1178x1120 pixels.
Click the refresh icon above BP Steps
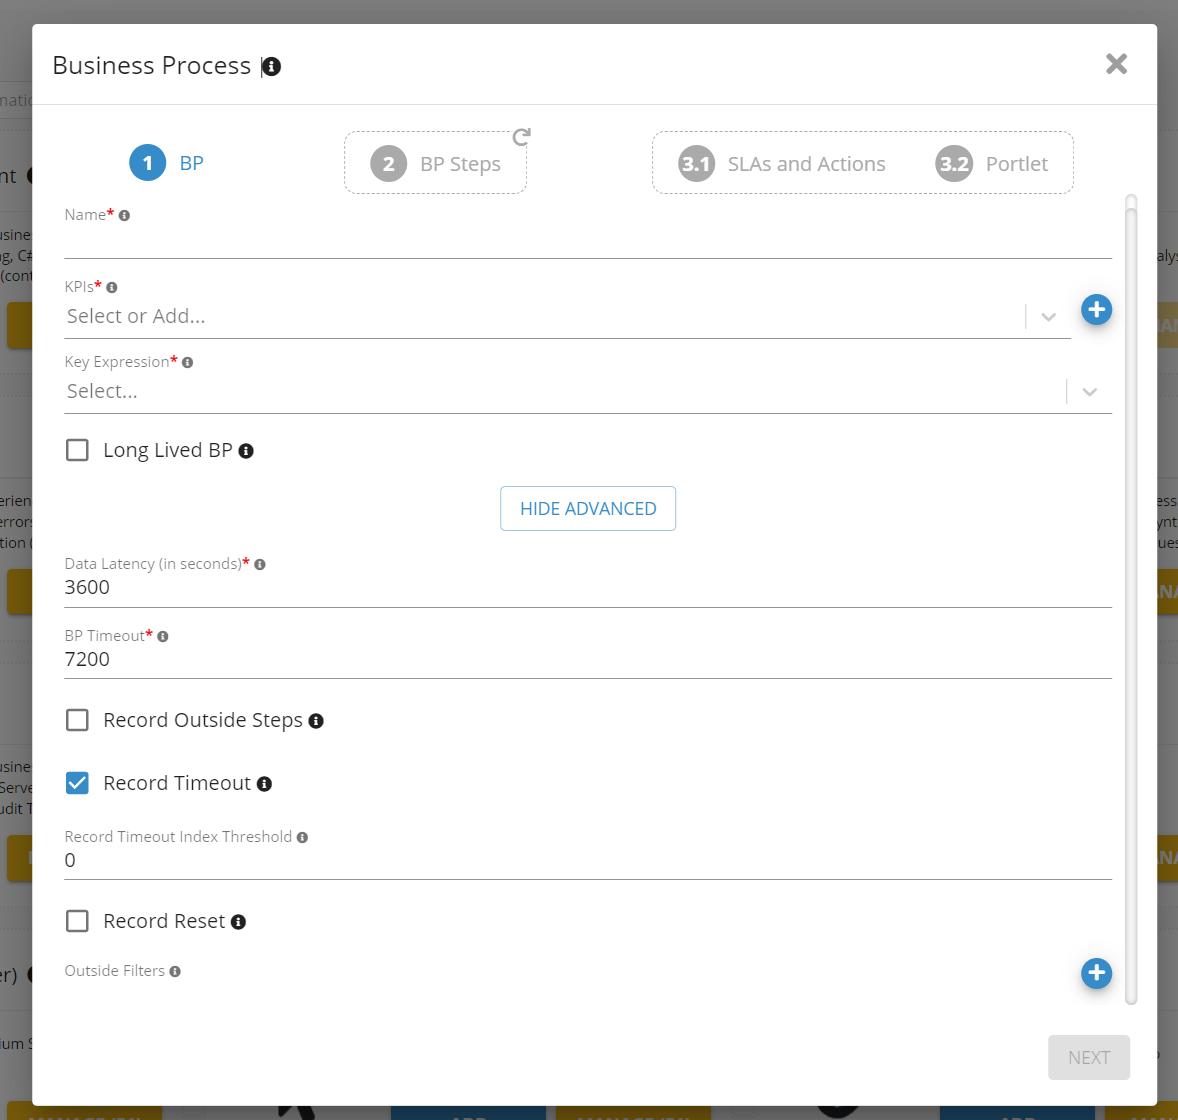point(521,137)
